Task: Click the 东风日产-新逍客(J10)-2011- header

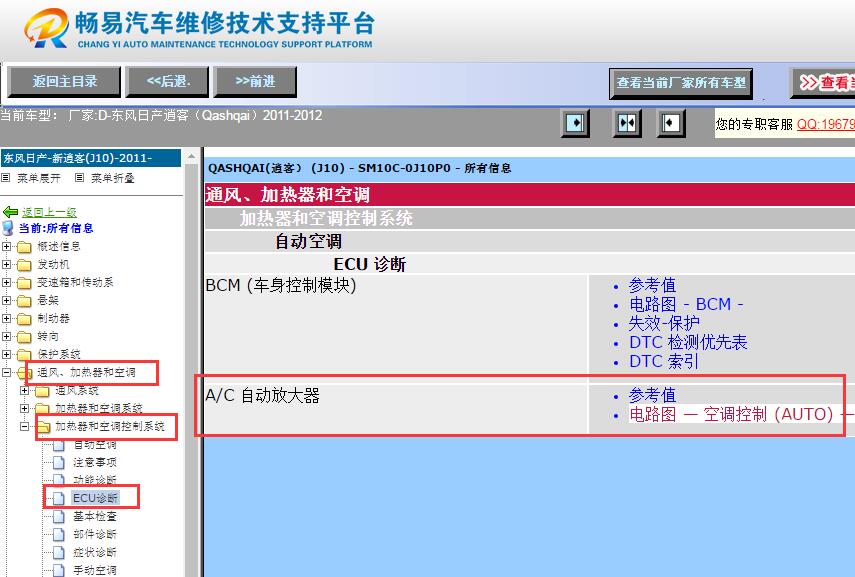Action: click(x=91, y=158)
